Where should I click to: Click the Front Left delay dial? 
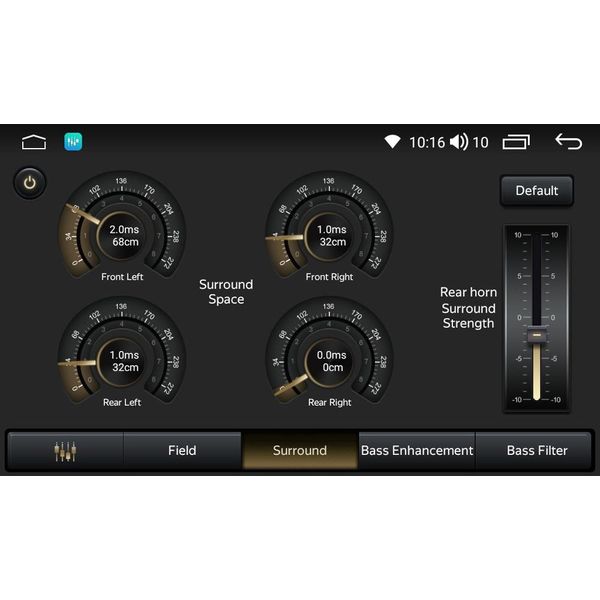[122, 235]
